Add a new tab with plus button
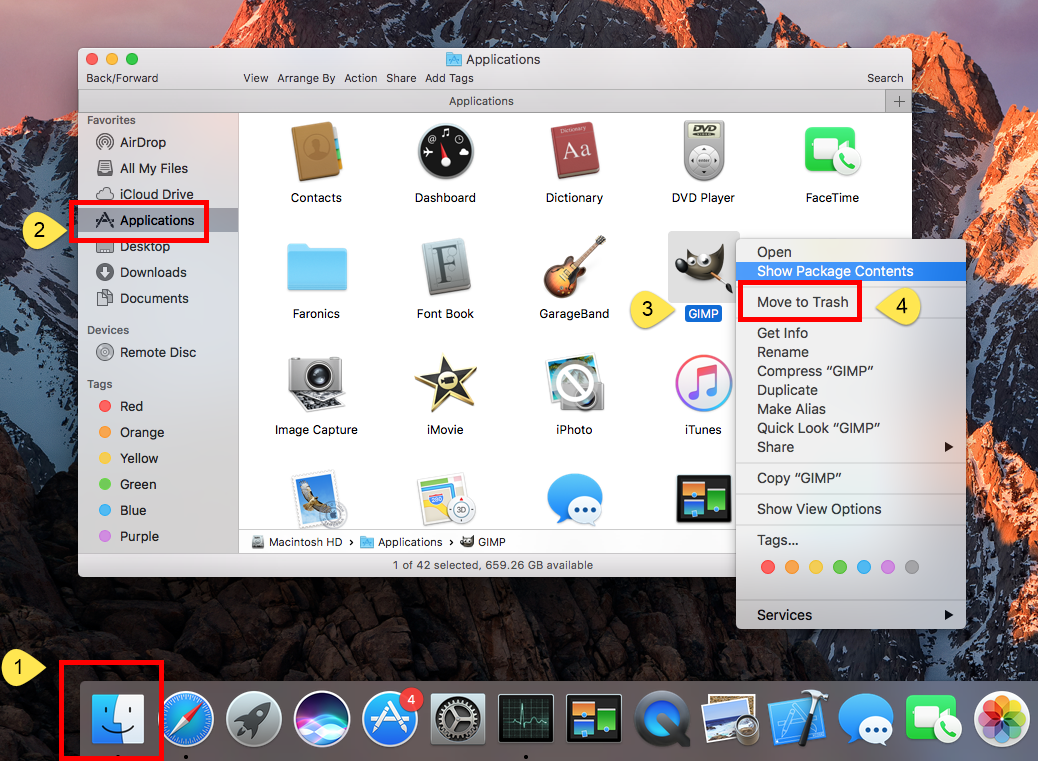This screenshot has width=1038, height=761. click(x=899, y=101)
